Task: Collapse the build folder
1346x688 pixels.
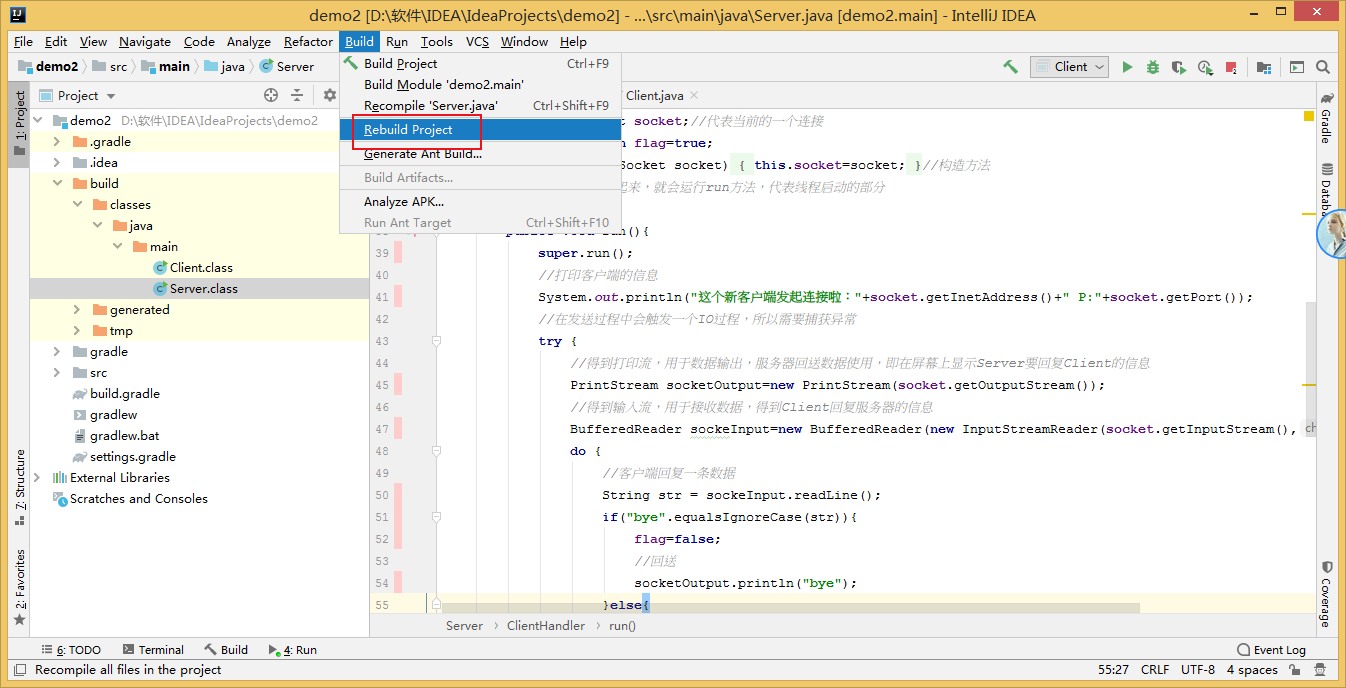Action: point(57,183)
